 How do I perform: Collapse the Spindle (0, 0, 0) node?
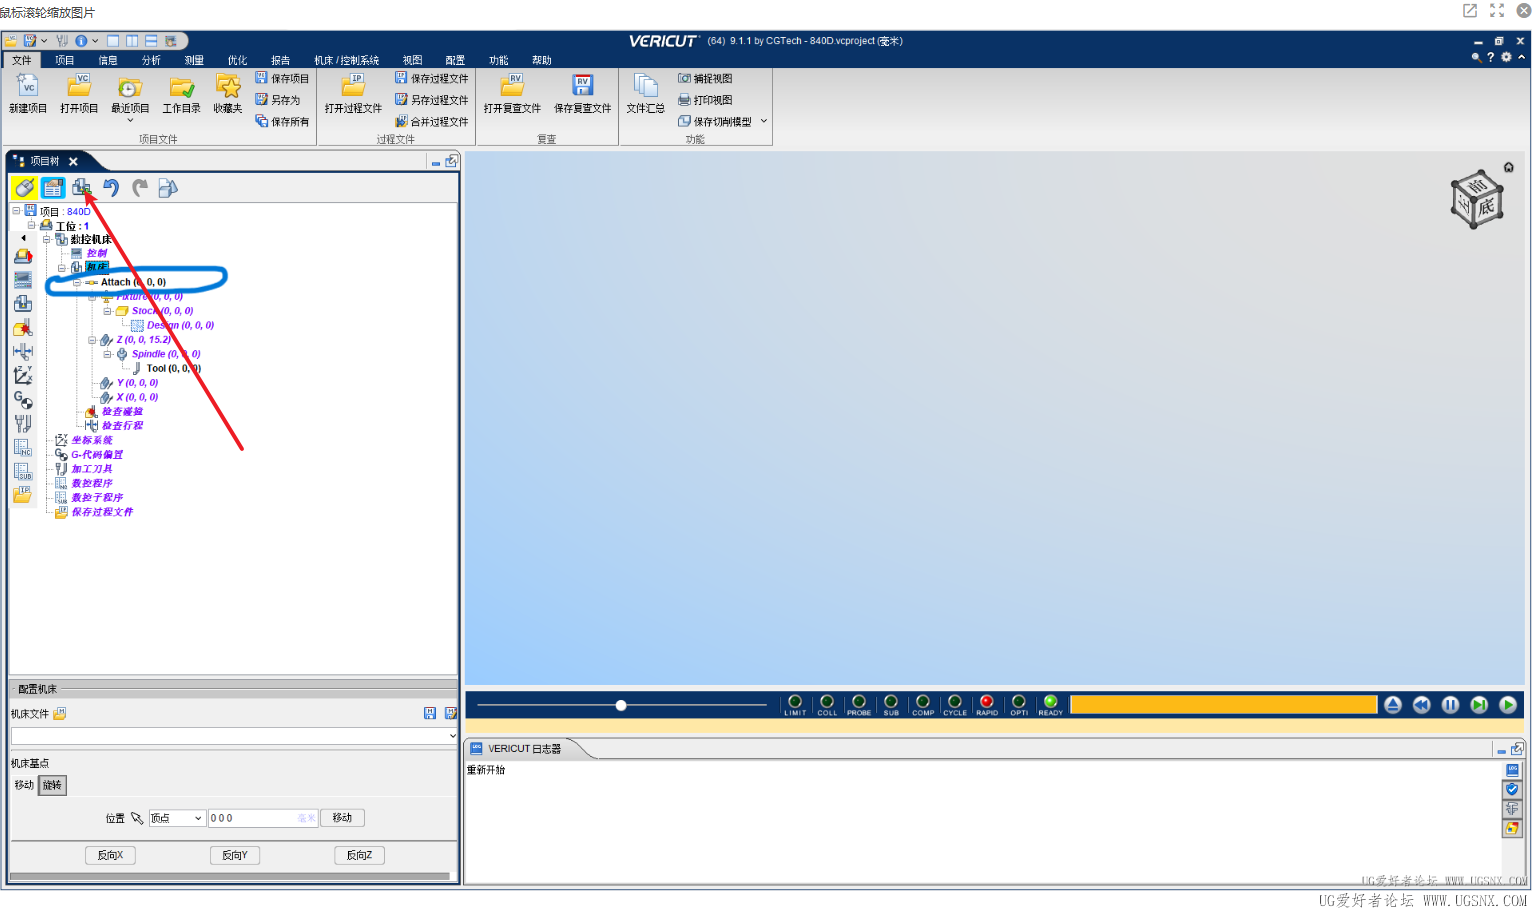pos(107,354)
